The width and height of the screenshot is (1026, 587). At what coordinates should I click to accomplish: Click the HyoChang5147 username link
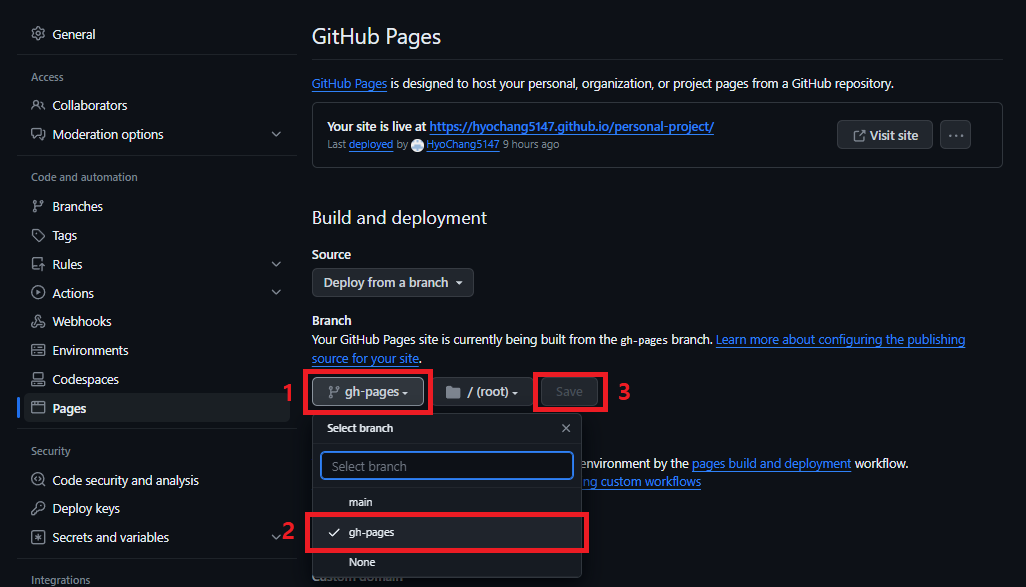(x=463, y=144)
